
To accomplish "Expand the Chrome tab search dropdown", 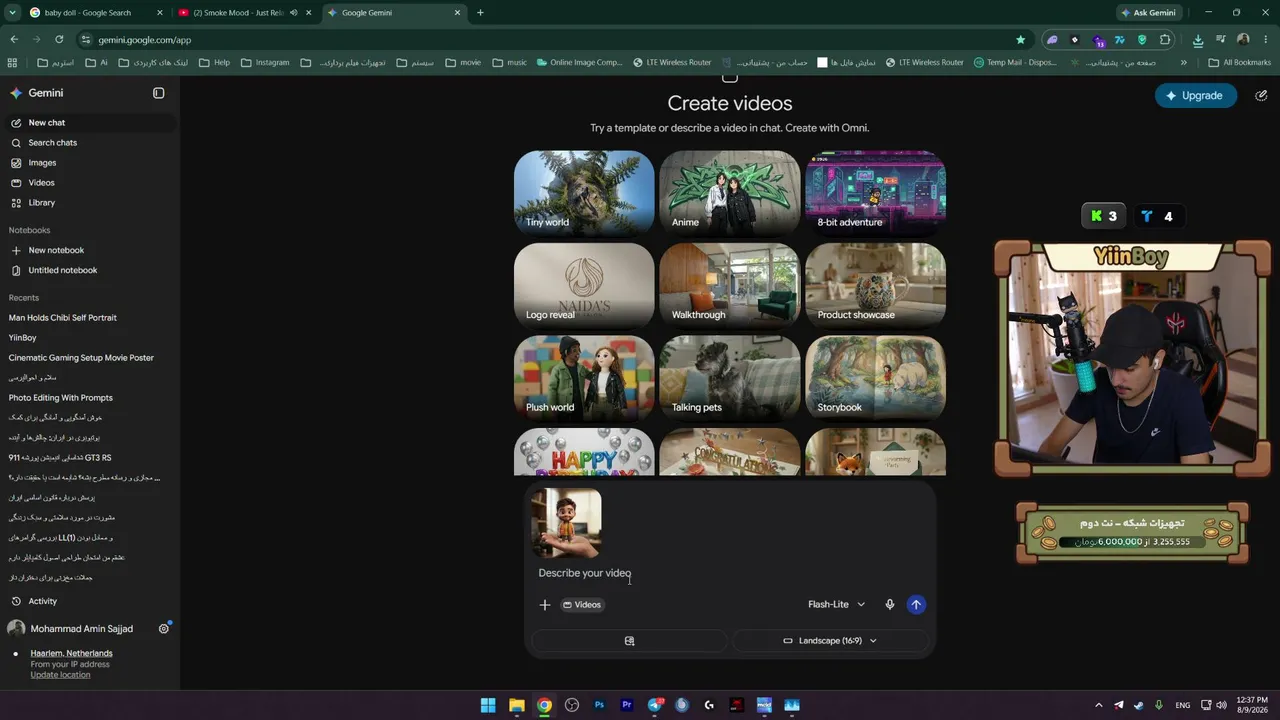I will point(12,13).
